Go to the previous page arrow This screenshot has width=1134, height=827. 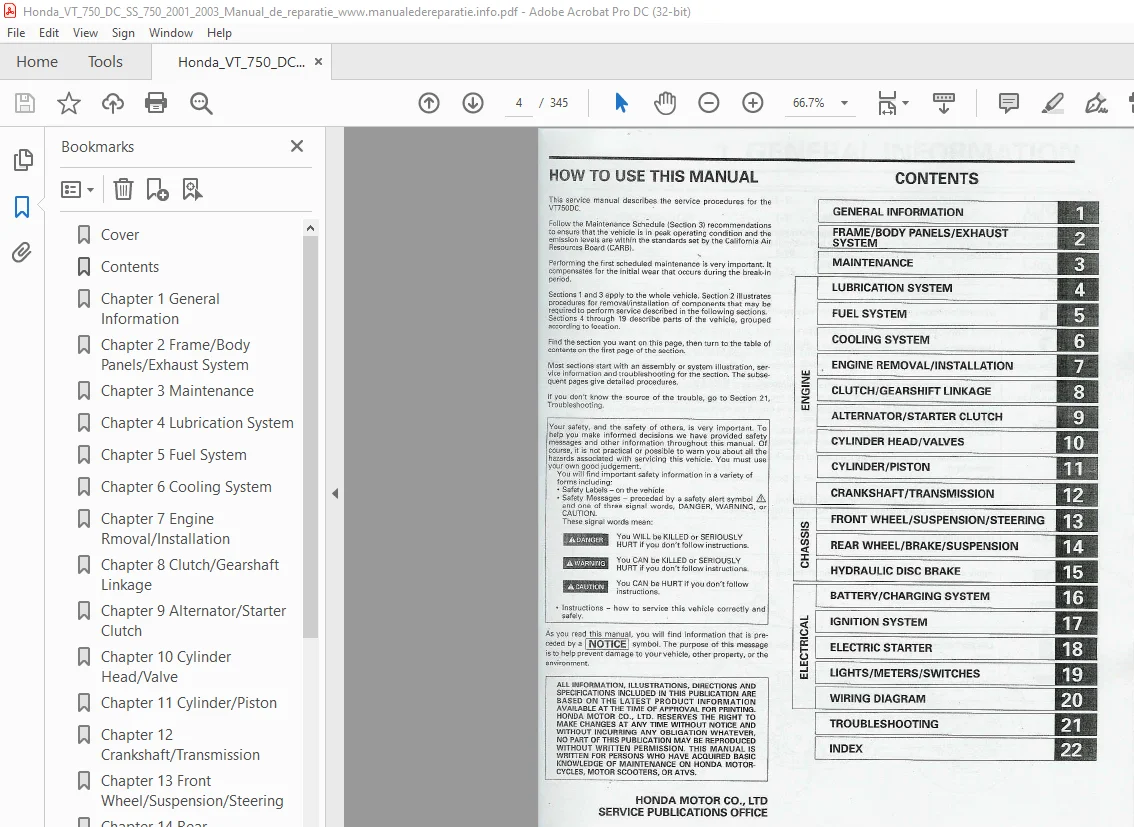pyautogui.click(x=429, y=103)
